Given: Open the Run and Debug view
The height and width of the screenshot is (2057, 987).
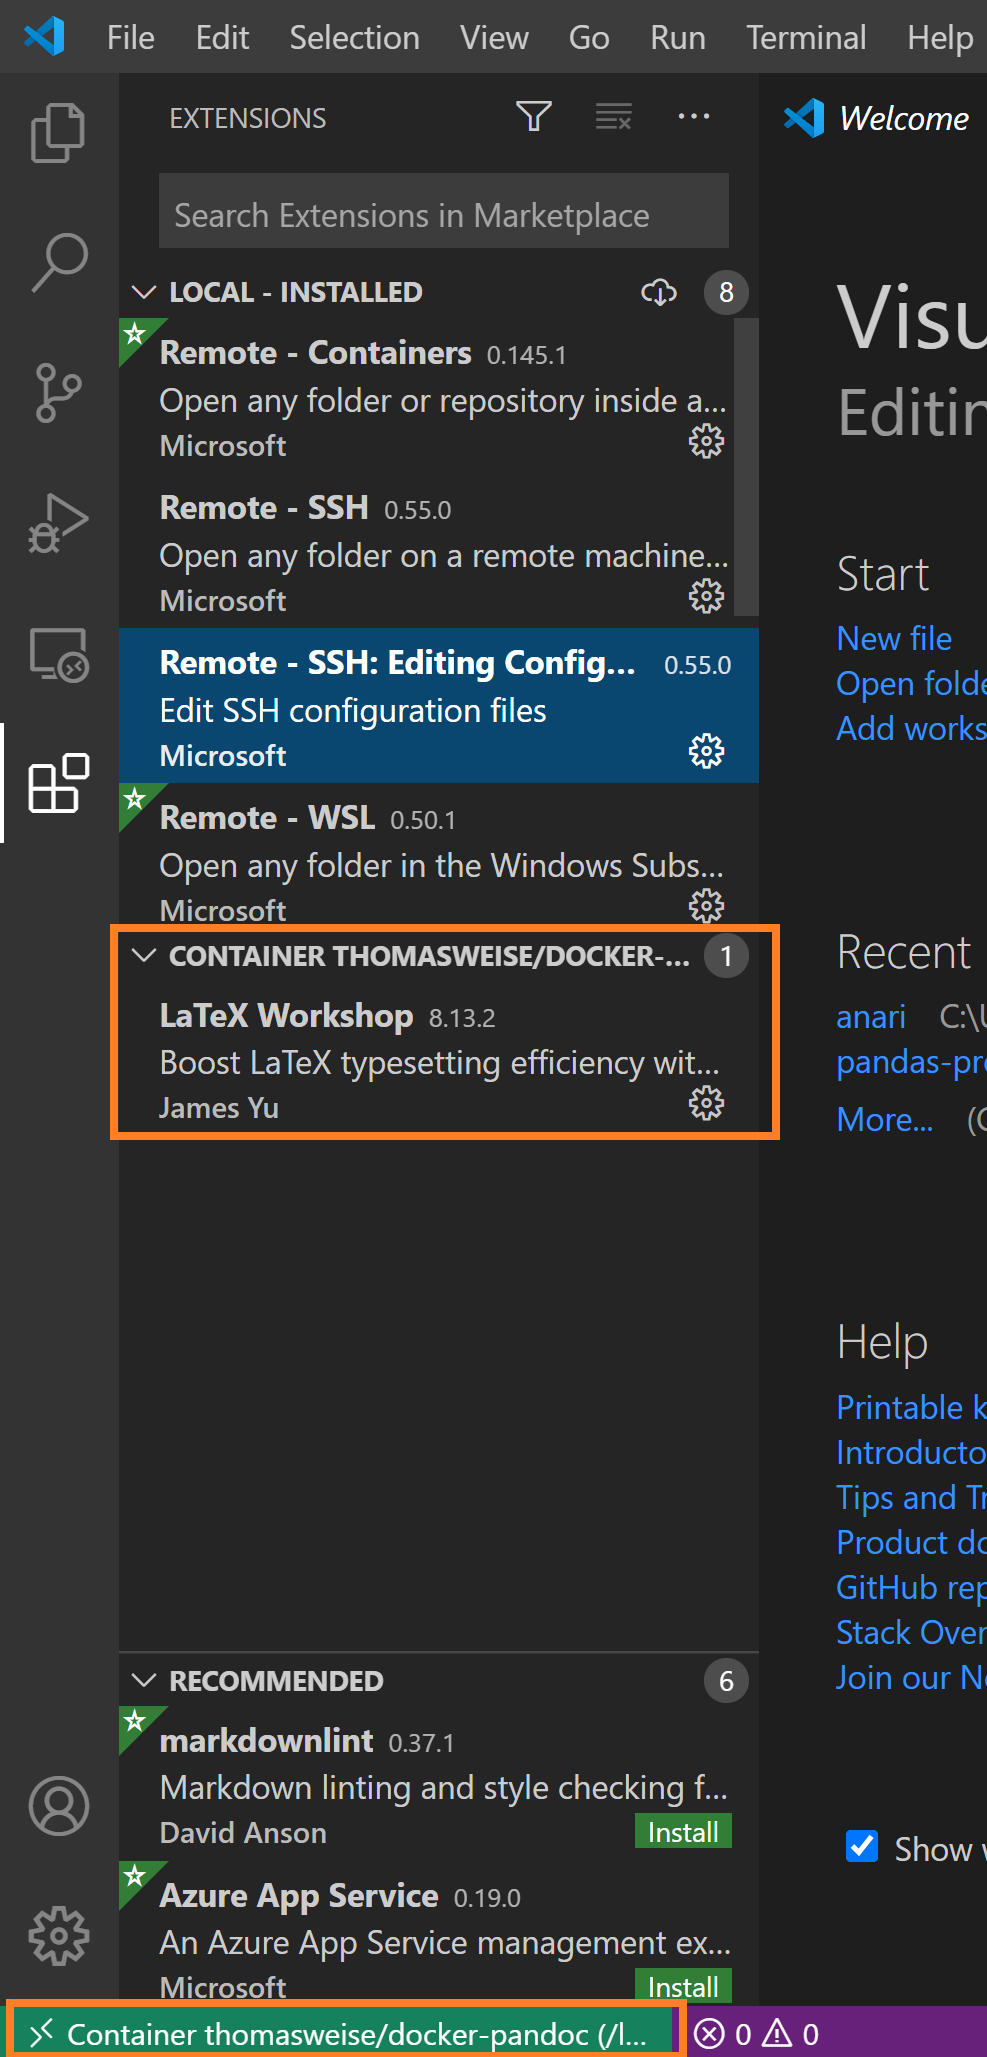Looking at the screenshot, I should [x=58, y=522].
